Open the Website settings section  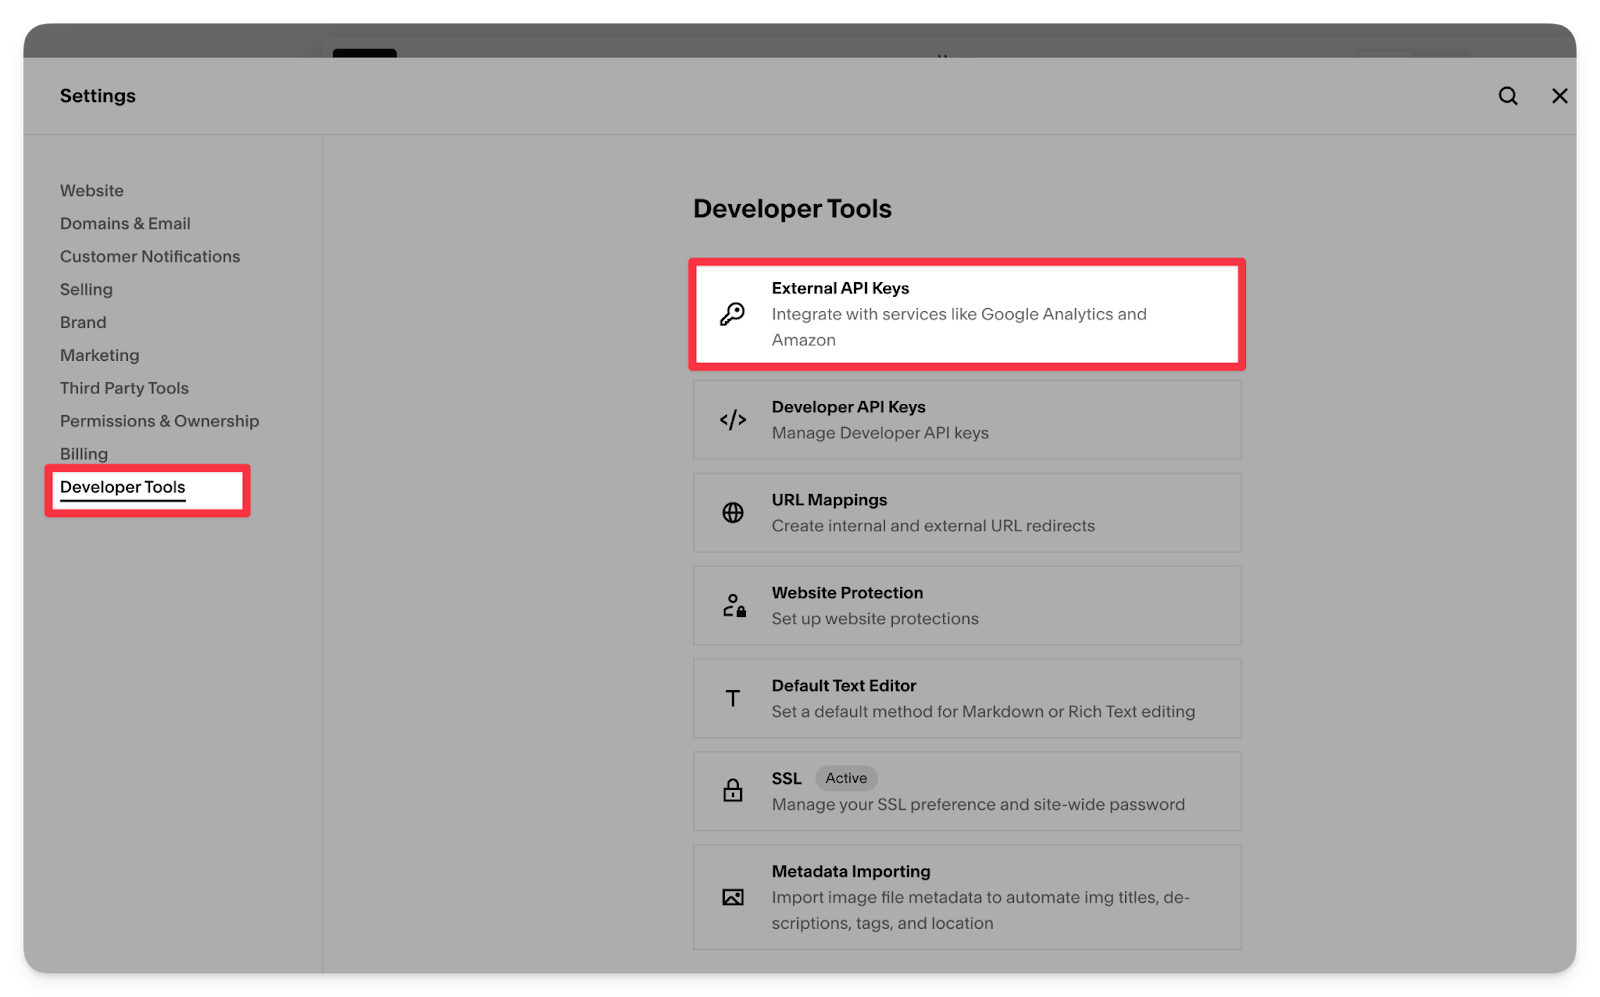pyautogui.click(x=92, y=191)
